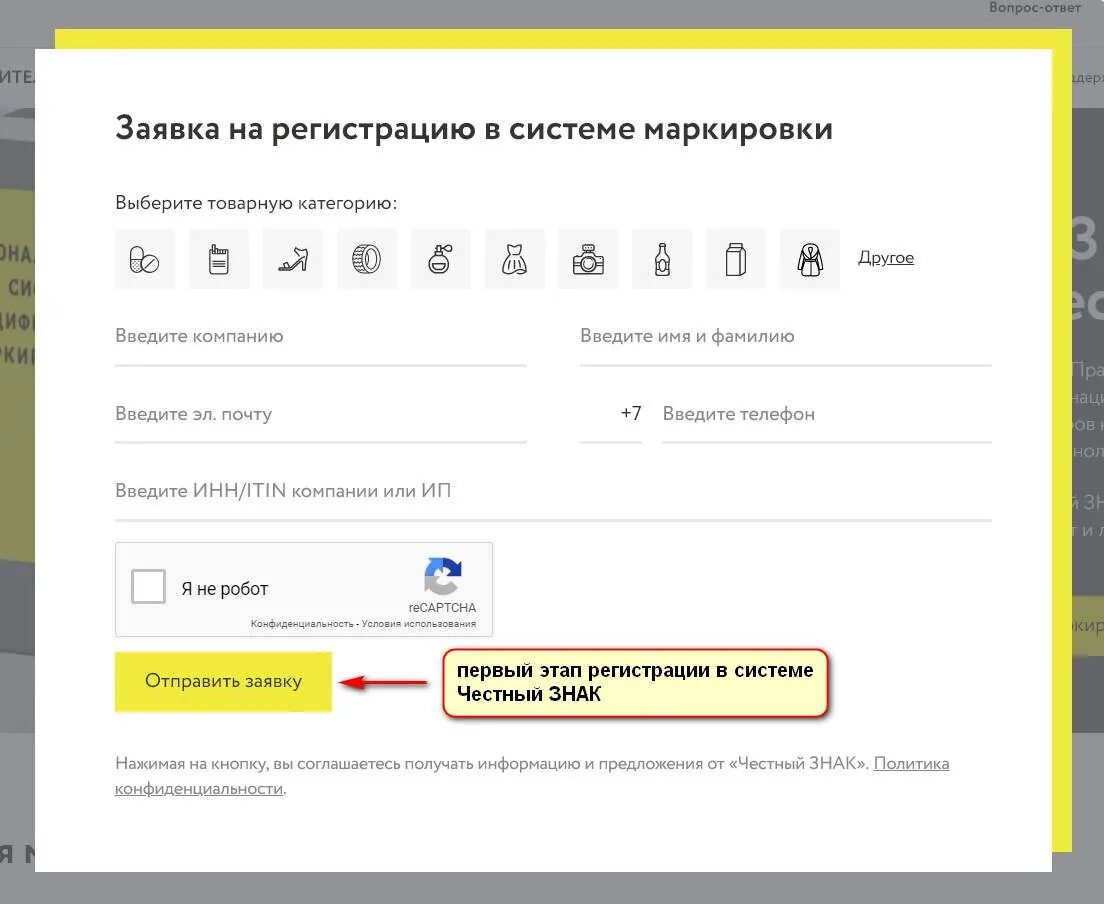Pick the perfume bottle category icon
Viewport: 1104px width, 904px height.
coord(441,259)
